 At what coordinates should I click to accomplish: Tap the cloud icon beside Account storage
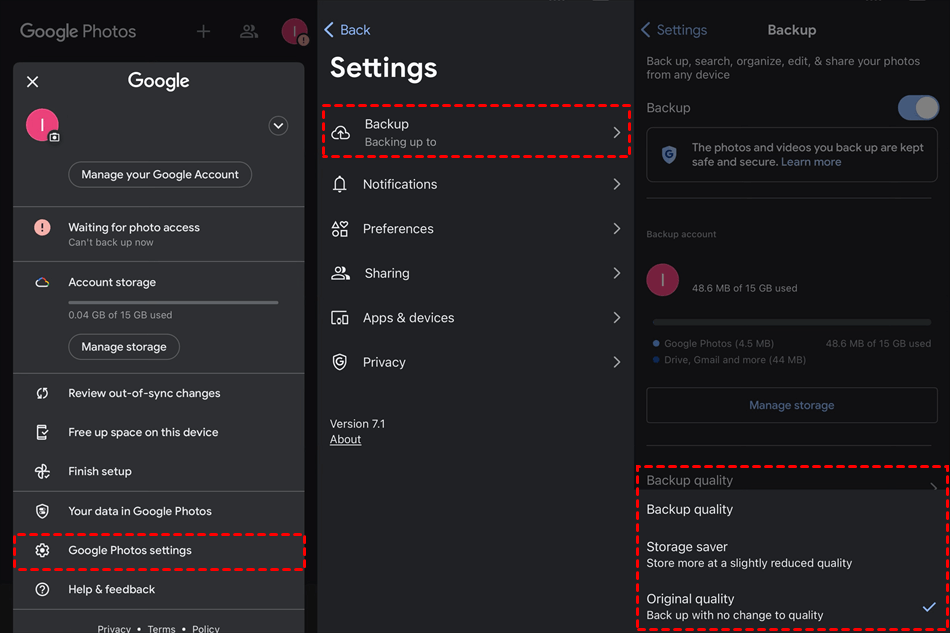click(42, 282)
